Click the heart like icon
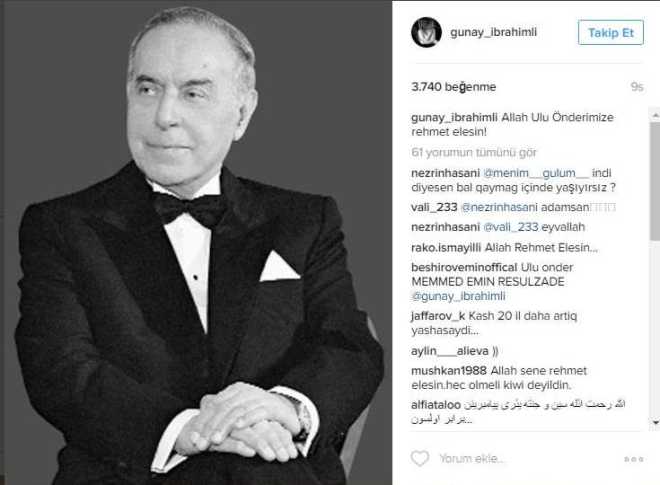This screenshot has height=485, width=660. [x=420, y=458]
